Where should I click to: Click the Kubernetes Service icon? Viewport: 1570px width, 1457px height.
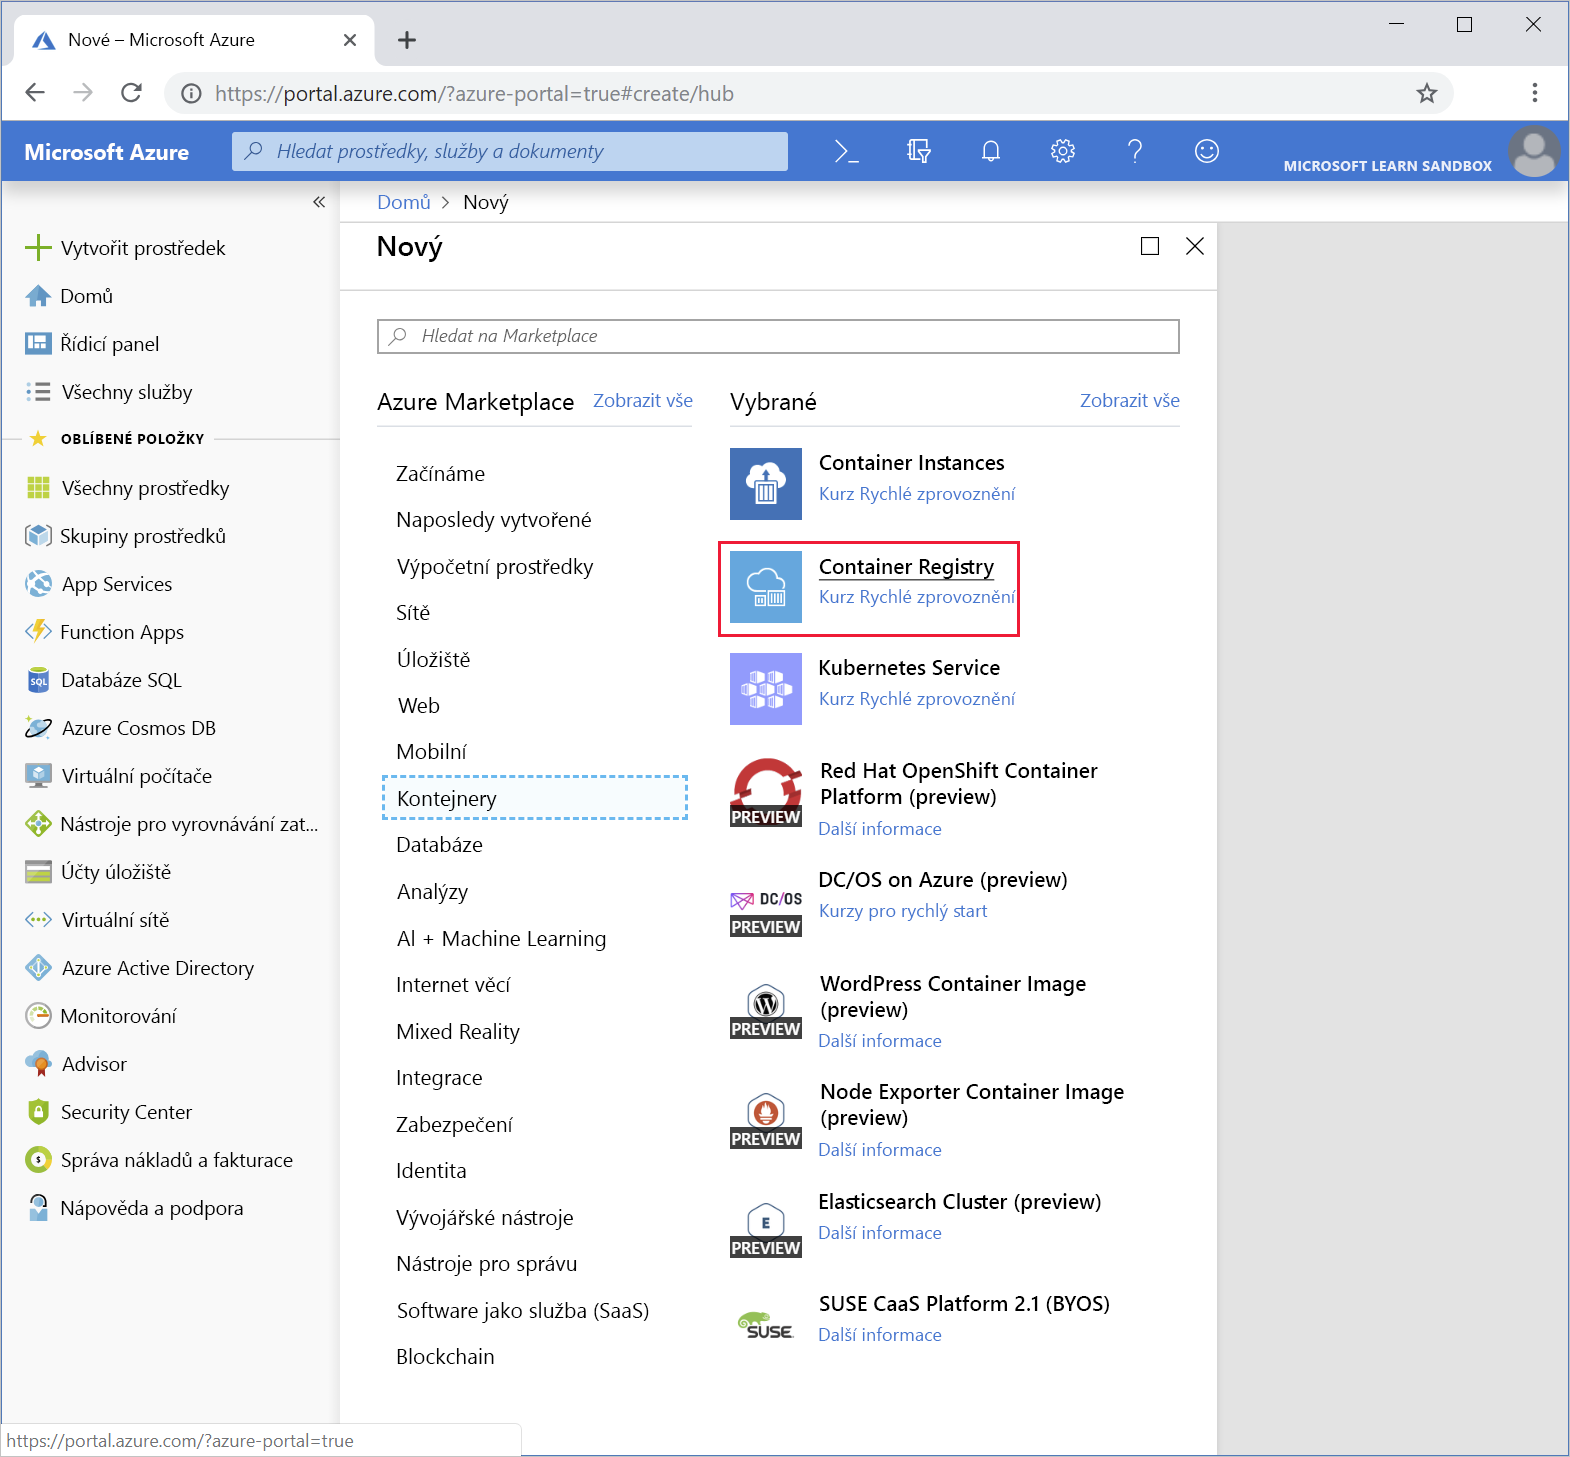pyautogui.click(x=766, y=689)
